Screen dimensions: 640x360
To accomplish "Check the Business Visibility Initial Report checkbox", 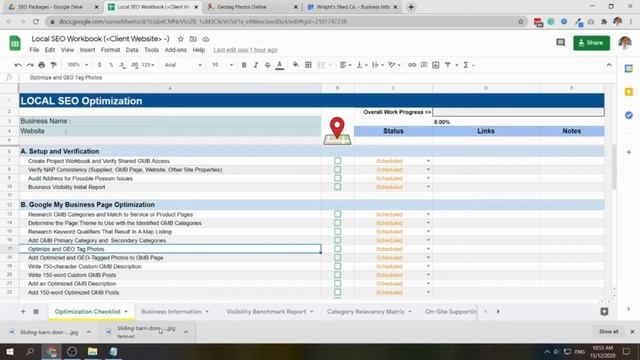I will 338,187.
